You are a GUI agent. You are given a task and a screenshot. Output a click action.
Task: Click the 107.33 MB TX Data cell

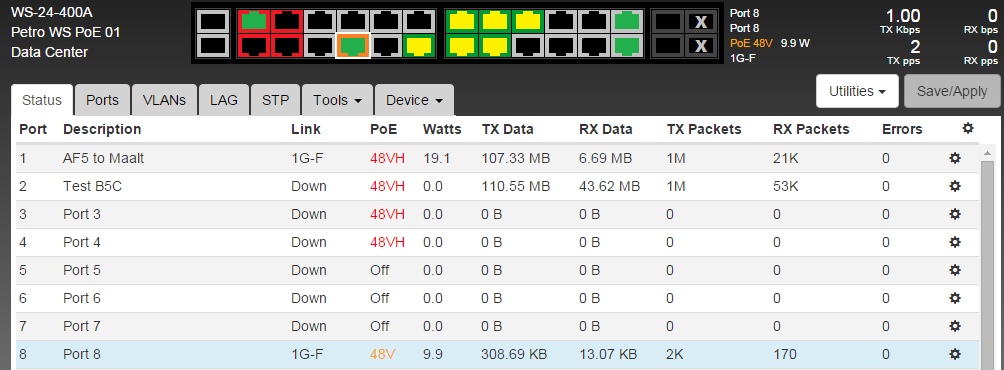[516, 158]
